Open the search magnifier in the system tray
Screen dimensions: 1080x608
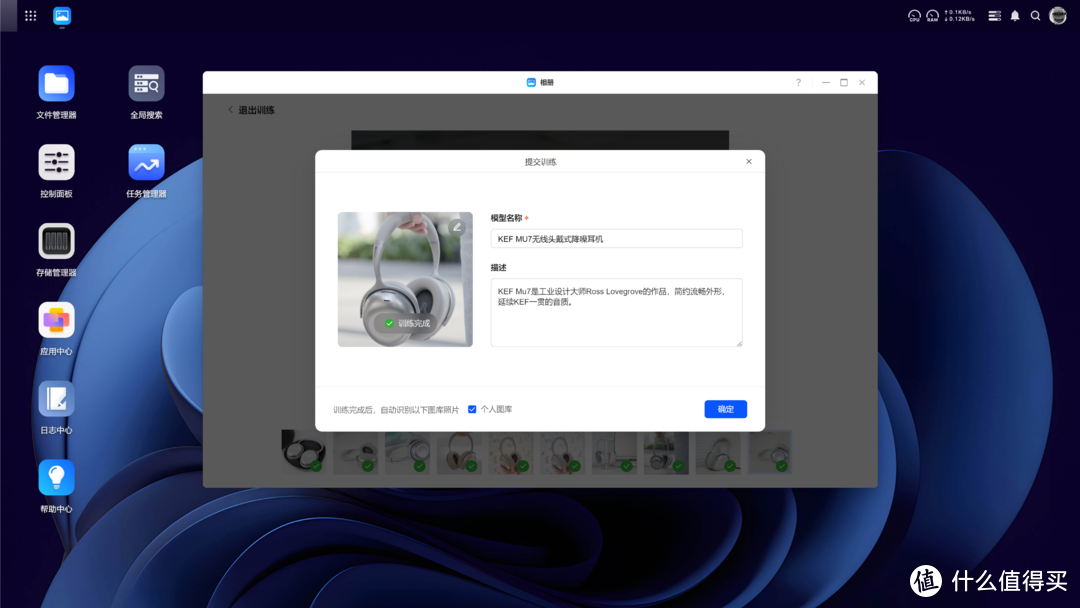pos(1036,15)
